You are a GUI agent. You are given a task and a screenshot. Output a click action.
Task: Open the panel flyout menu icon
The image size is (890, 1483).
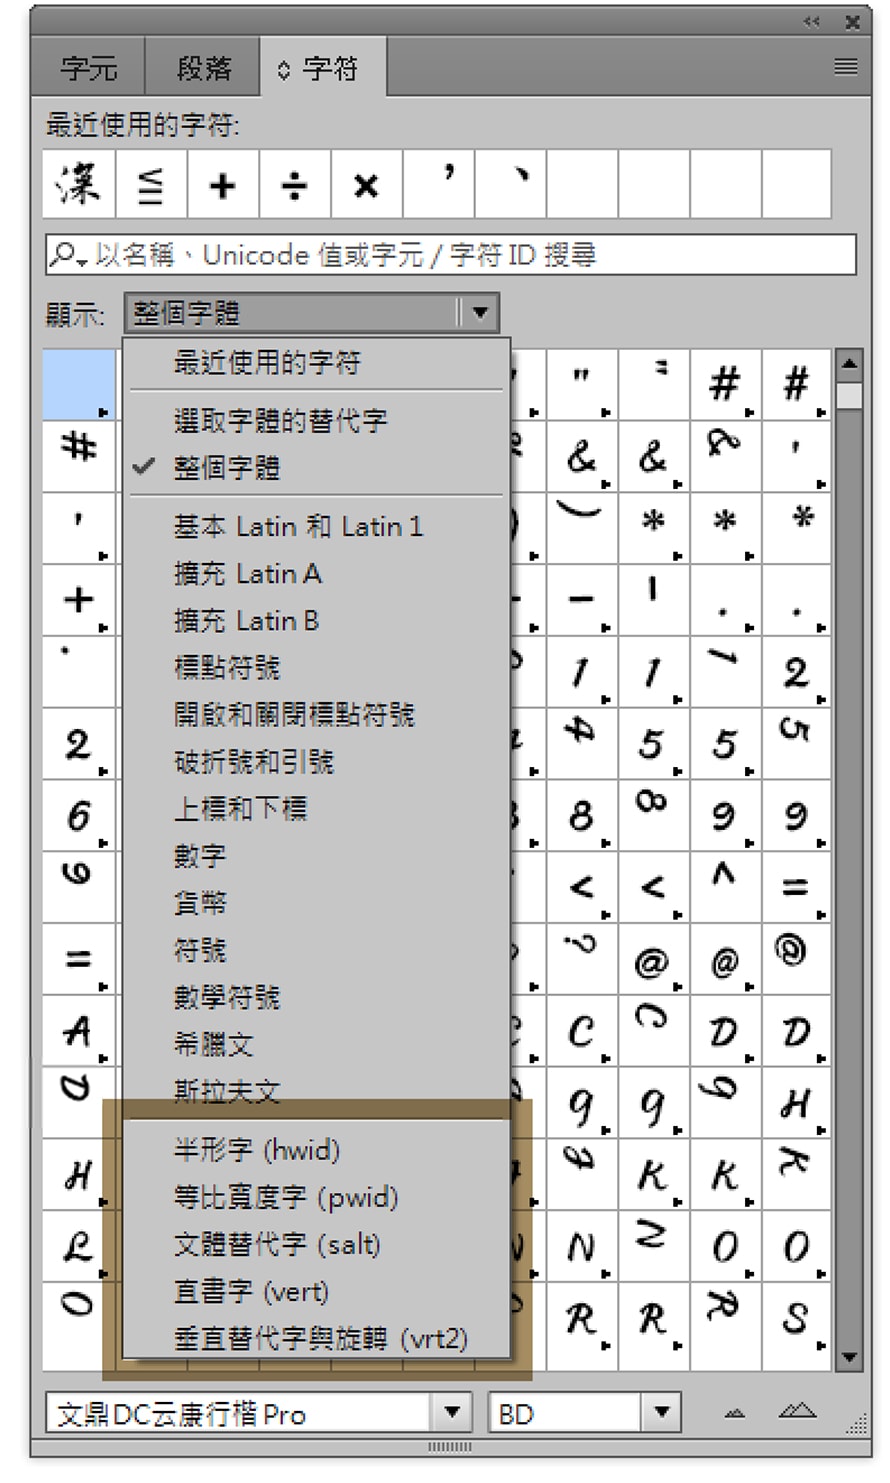[x=845, y=67]
